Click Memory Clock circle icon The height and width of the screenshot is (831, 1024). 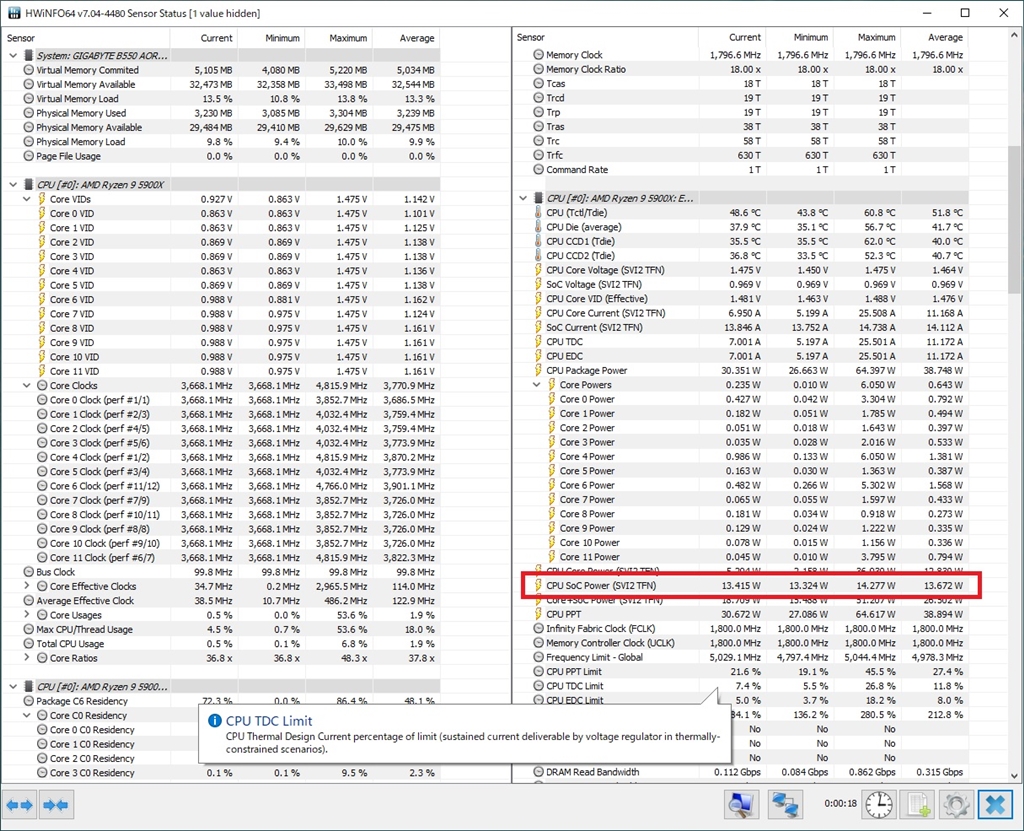(x=538, y=55)
